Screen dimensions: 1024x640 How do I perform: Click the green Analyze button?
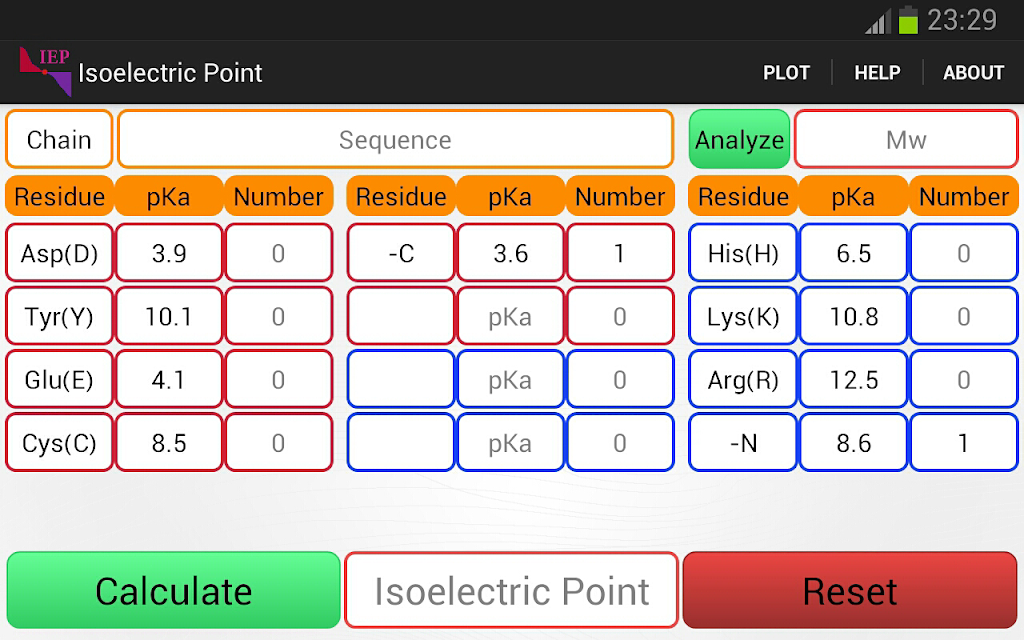tap(739, 139)
